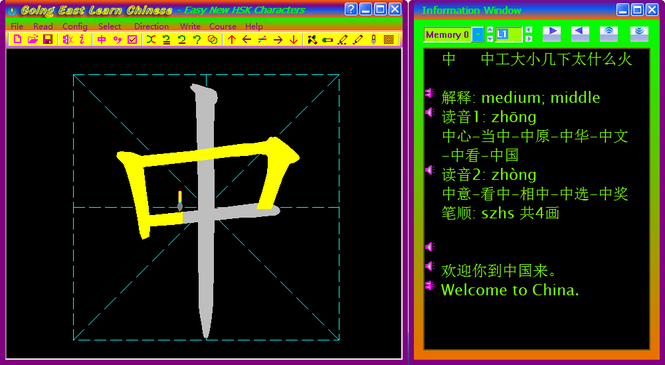Click the up stepper beside Memory dropdown
The width and height of the screenshot is (665, 365).
pyautogui.click(x=490, y=30)
